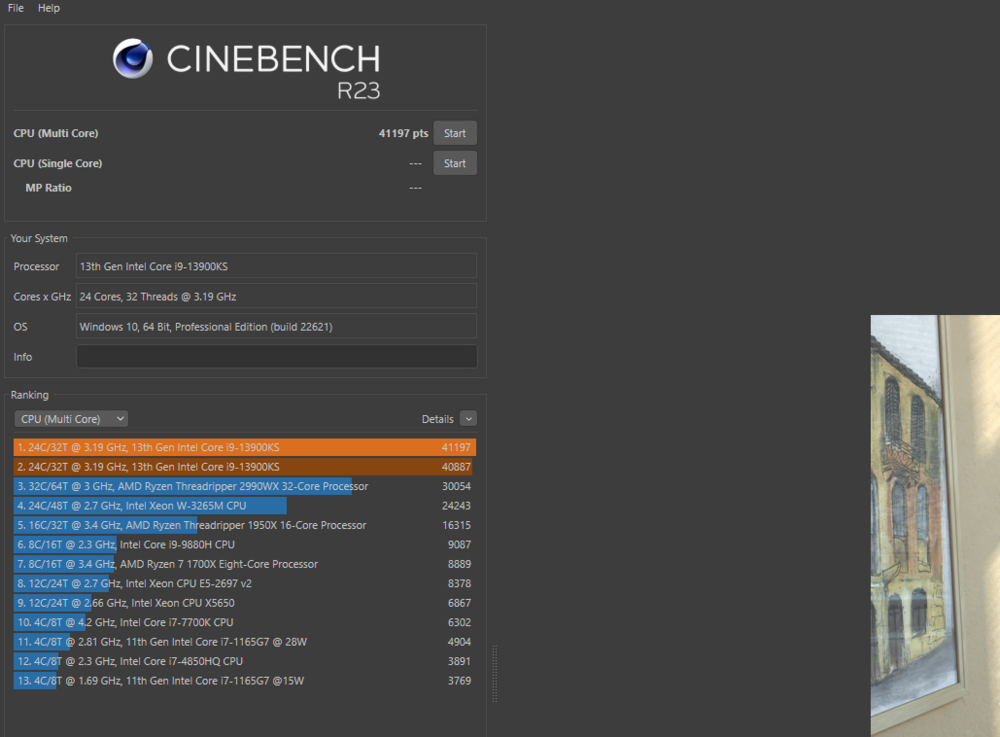Start the CPU (Single Core) benchmark

(455, 162)
